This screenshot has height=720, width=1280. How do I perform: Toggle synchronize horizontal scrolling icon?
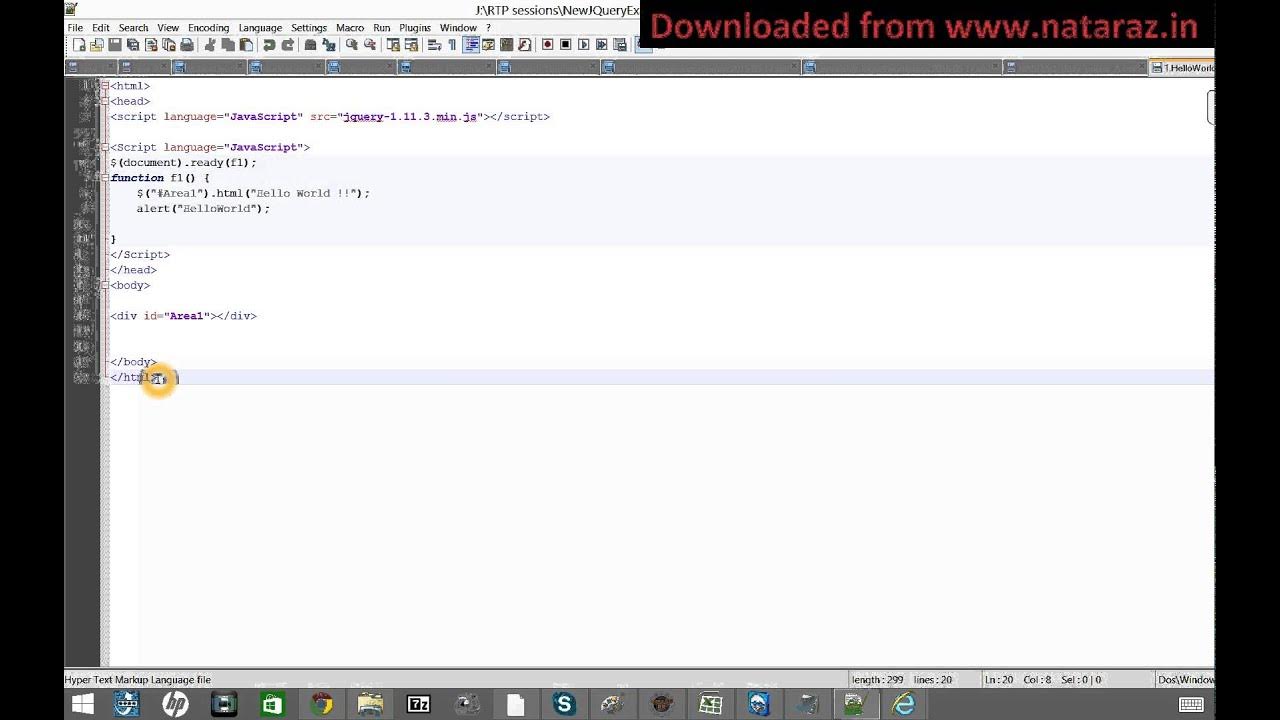[411, 45]
